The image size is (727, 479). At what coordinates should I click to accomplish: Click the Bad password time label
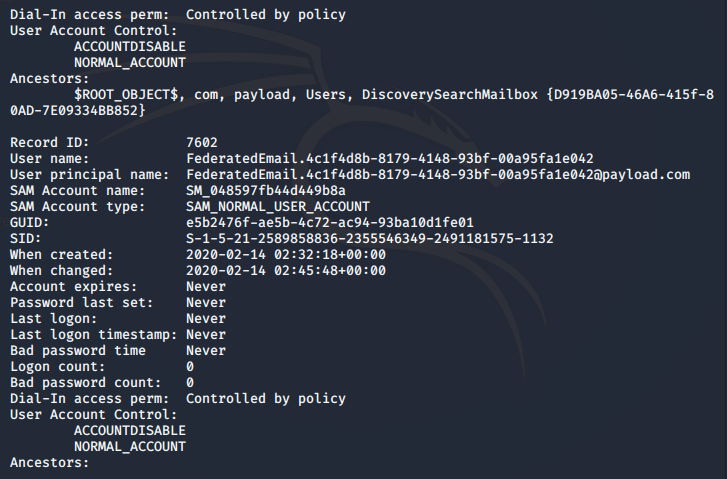[78, 350]
